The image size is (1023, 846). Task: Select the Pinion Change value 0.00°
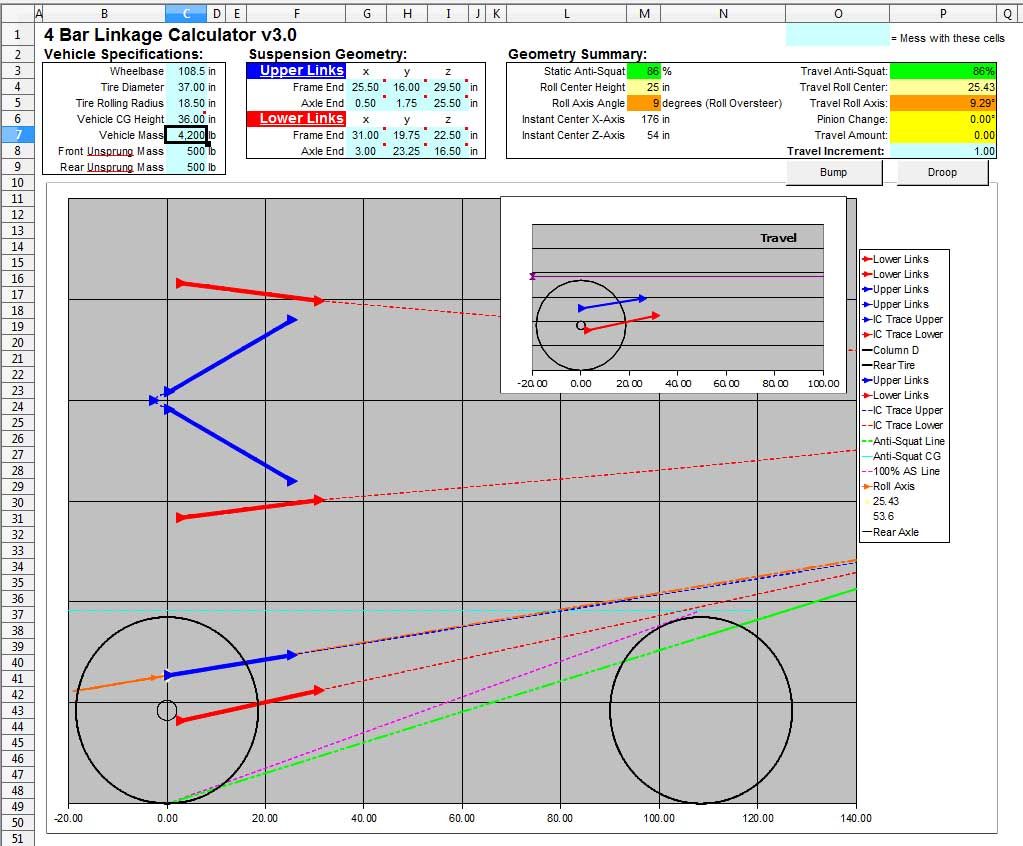point(943,119)
